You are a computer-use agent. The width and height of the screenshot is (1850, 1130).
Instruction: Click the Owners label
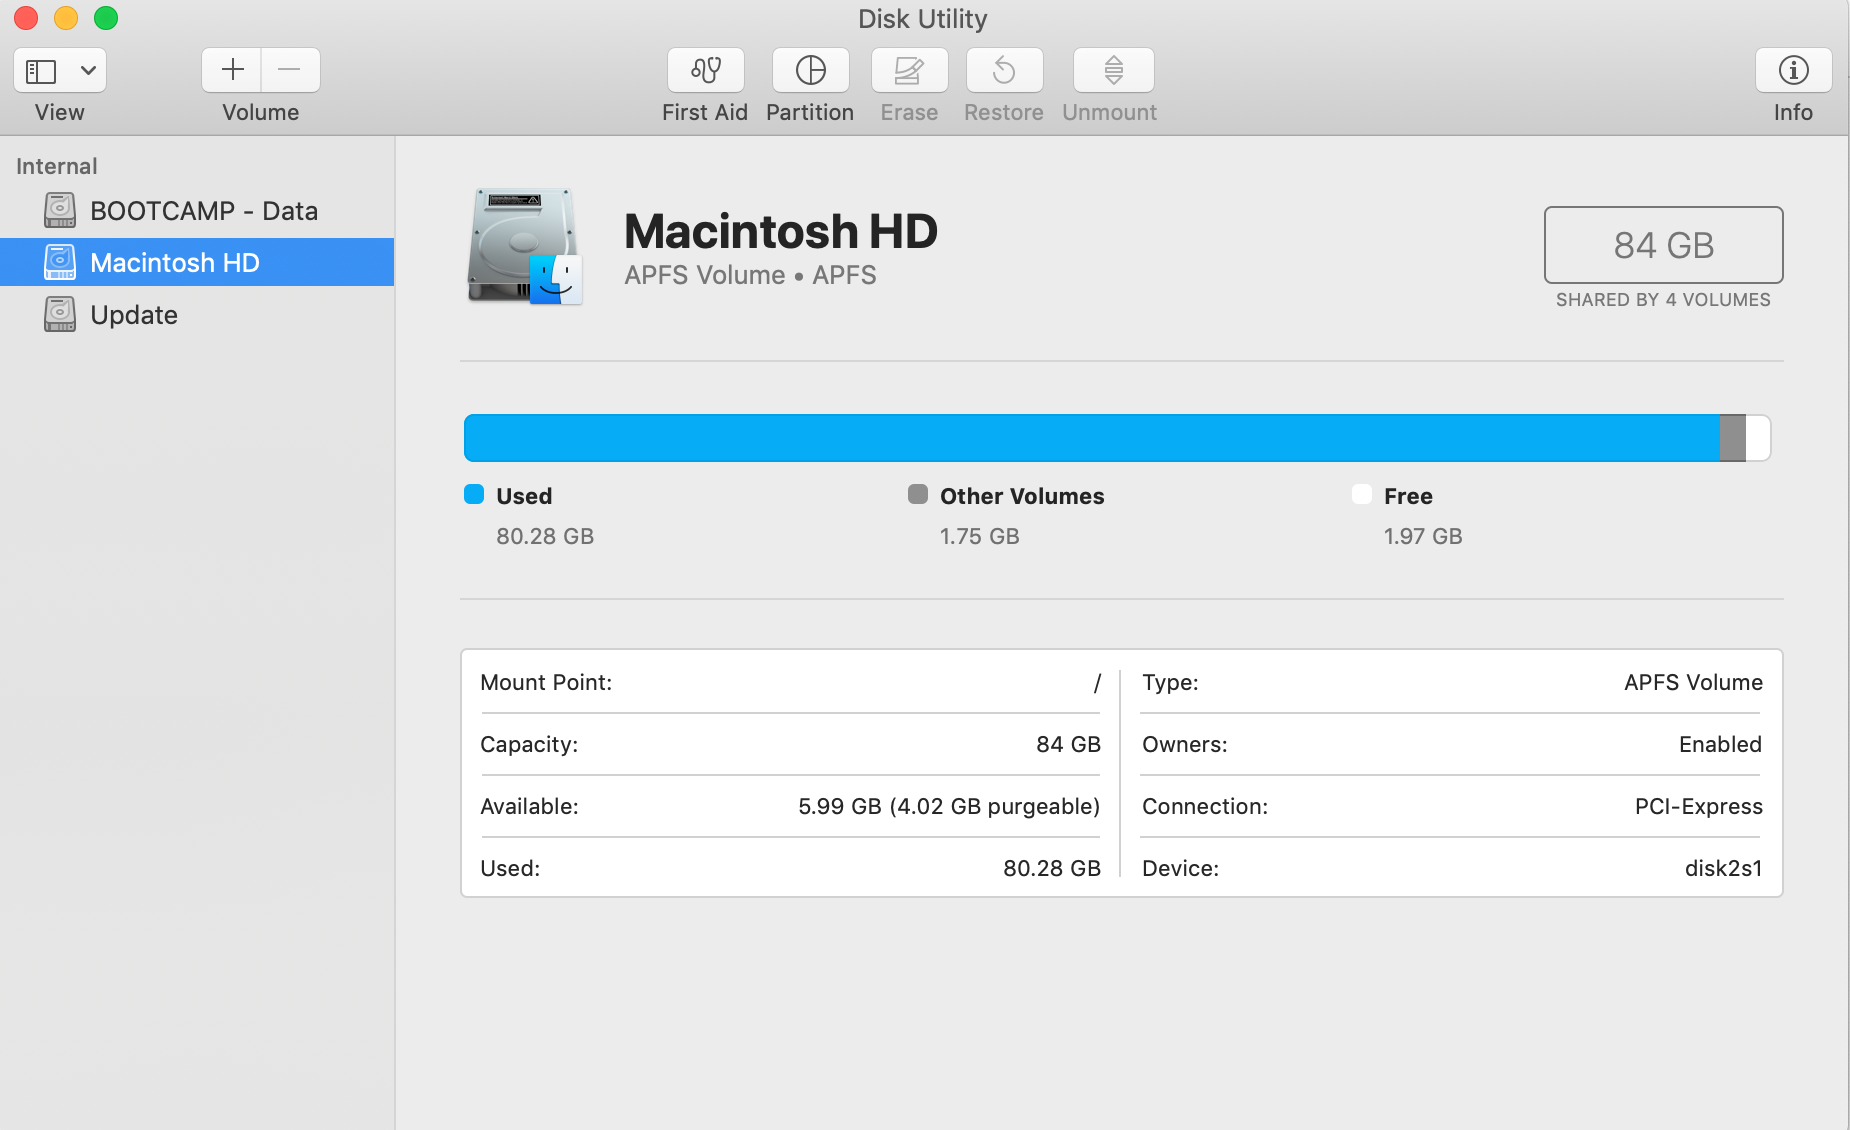click(x=1185, y=744)
